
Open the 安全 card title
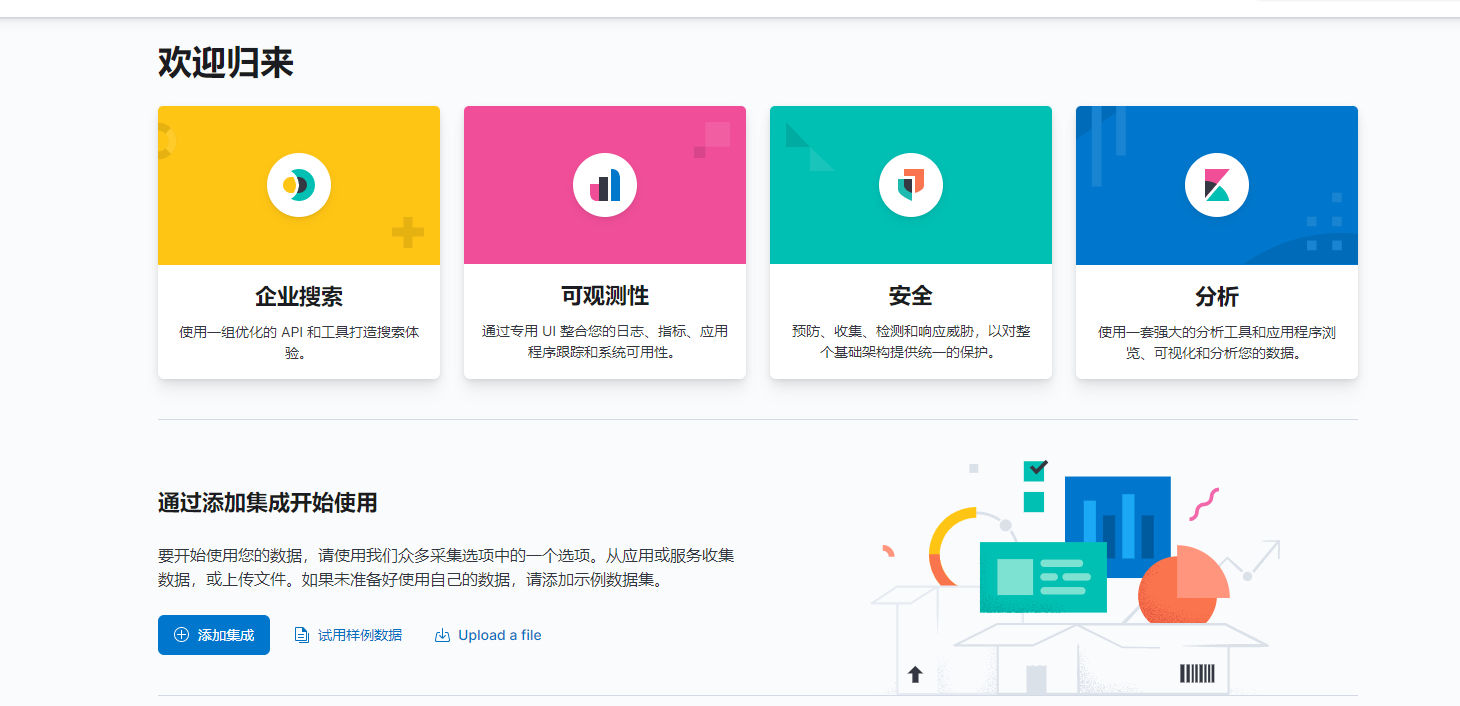point(911,296)
